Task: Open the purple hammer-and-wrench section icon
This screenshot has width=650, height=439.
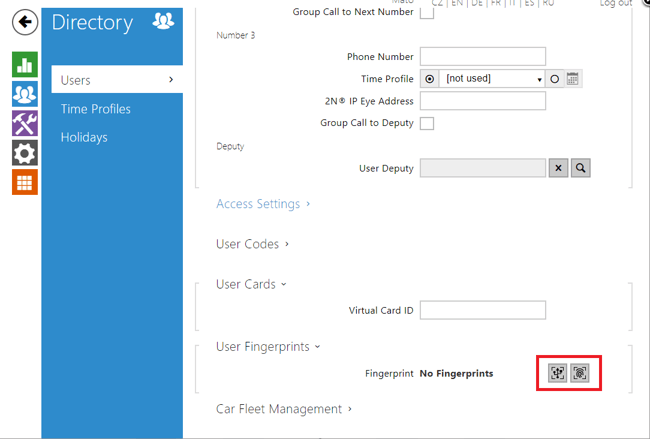Action: click(25, 123)
